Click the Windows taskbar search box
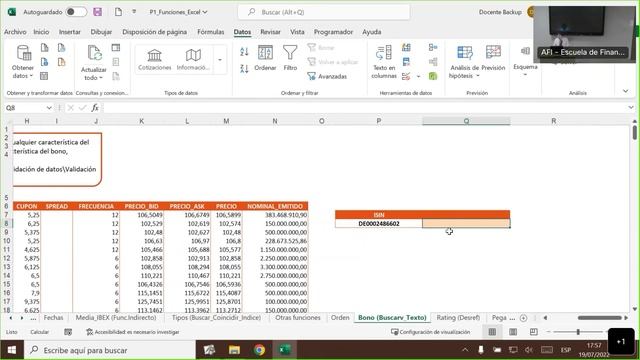Screen dimensions: 640x360 click(109, 350)
